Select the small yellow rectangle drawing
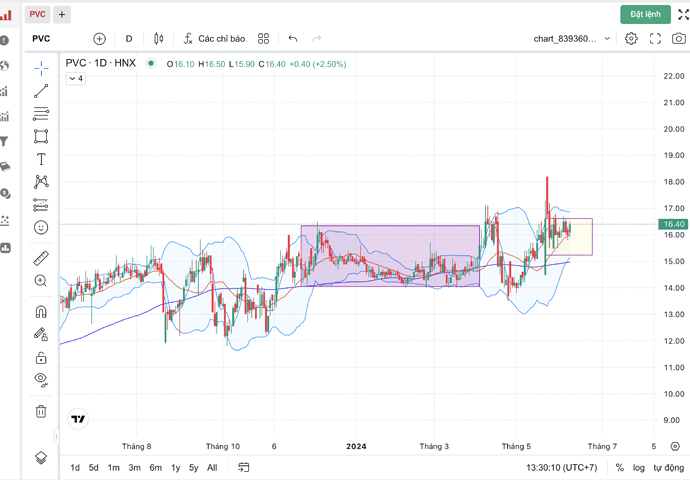This screenshot has width=690, height=480. [570, 237]
